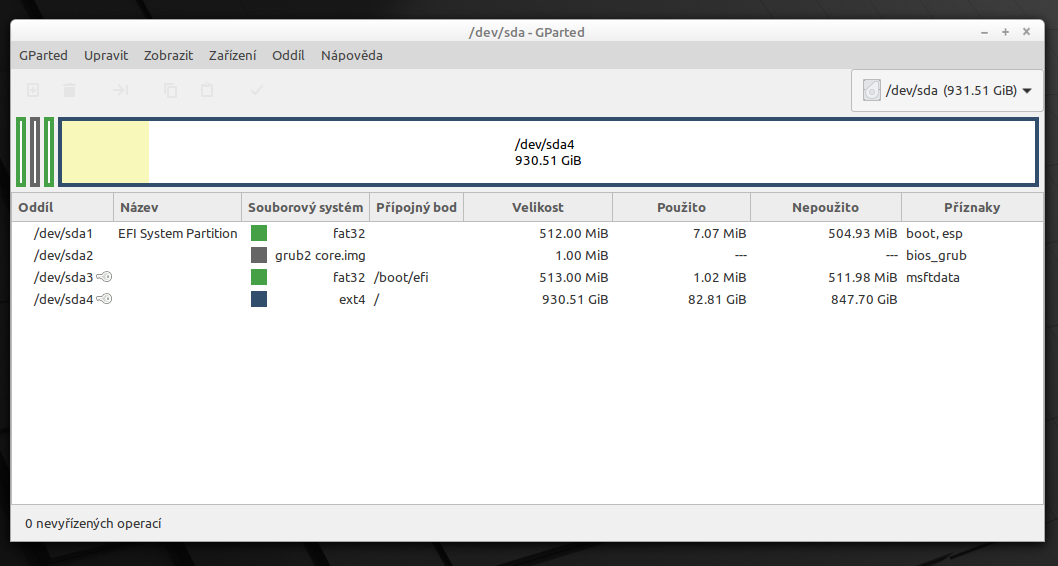Screen dimensions: 1058x566
Task: Select the /dev/sda4 930.51 GiB graphical partition
Action: [548, 152]
